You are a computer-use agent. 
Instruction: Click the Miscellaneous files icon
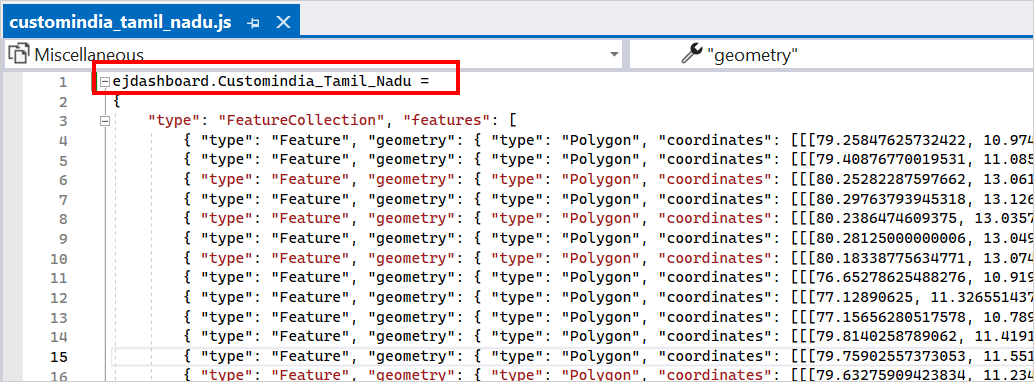click(18, 53)
